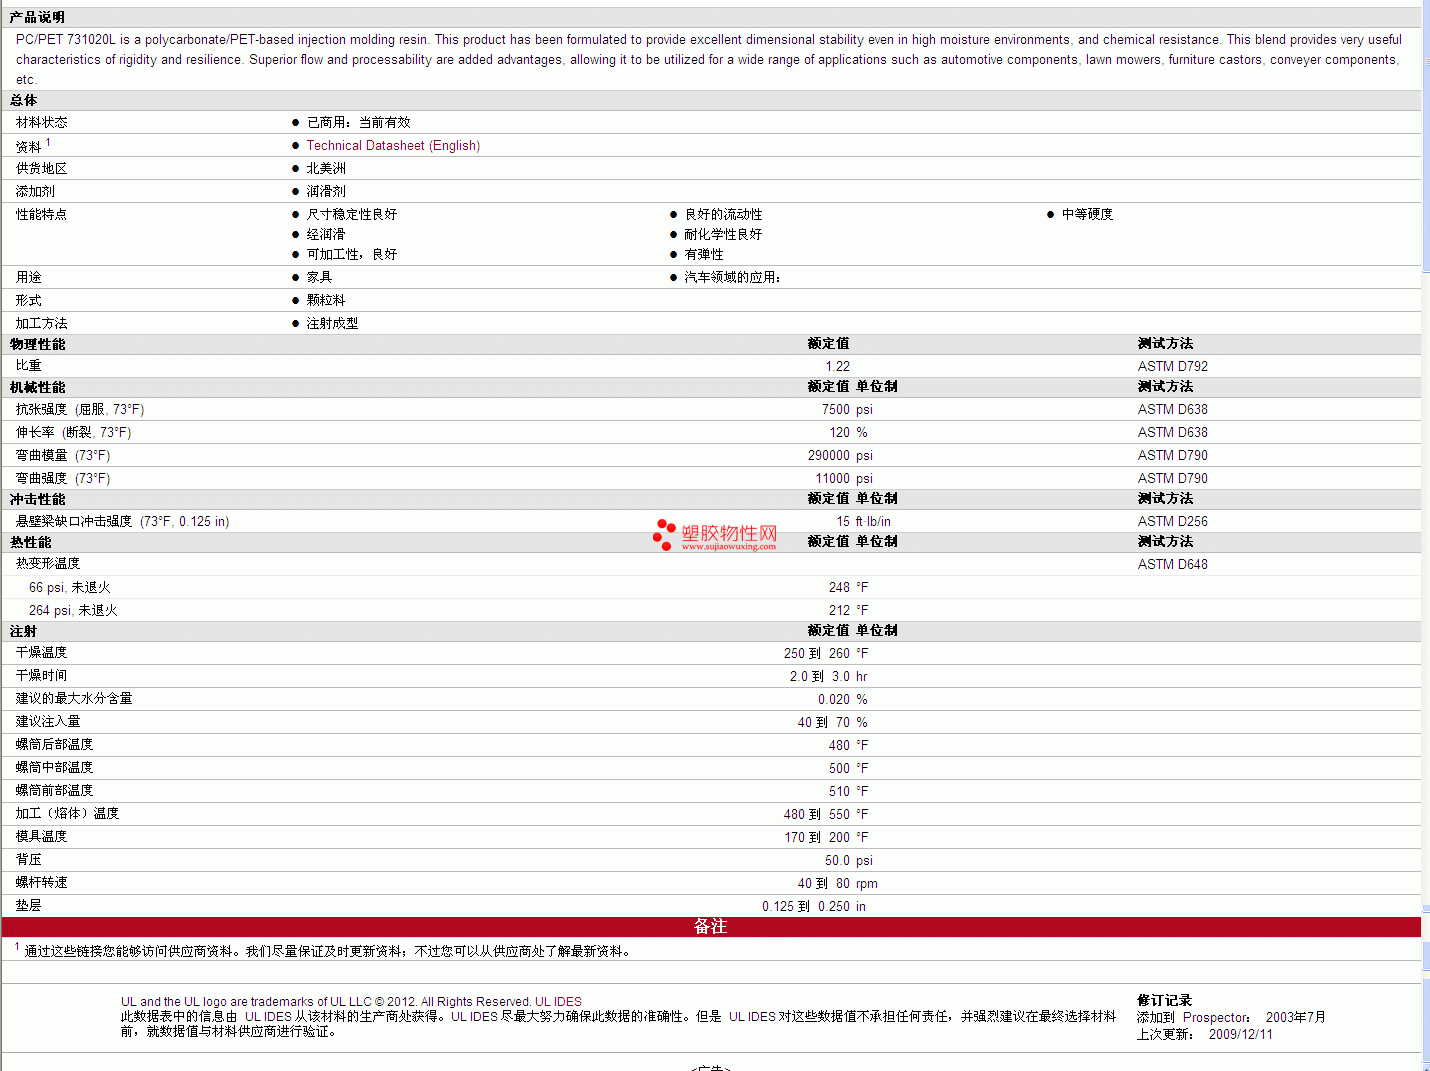The width and height of the screenshot is (1430, 1071).
Task: Select flexural strength value 11000 psi
Action: click(844, 478)
